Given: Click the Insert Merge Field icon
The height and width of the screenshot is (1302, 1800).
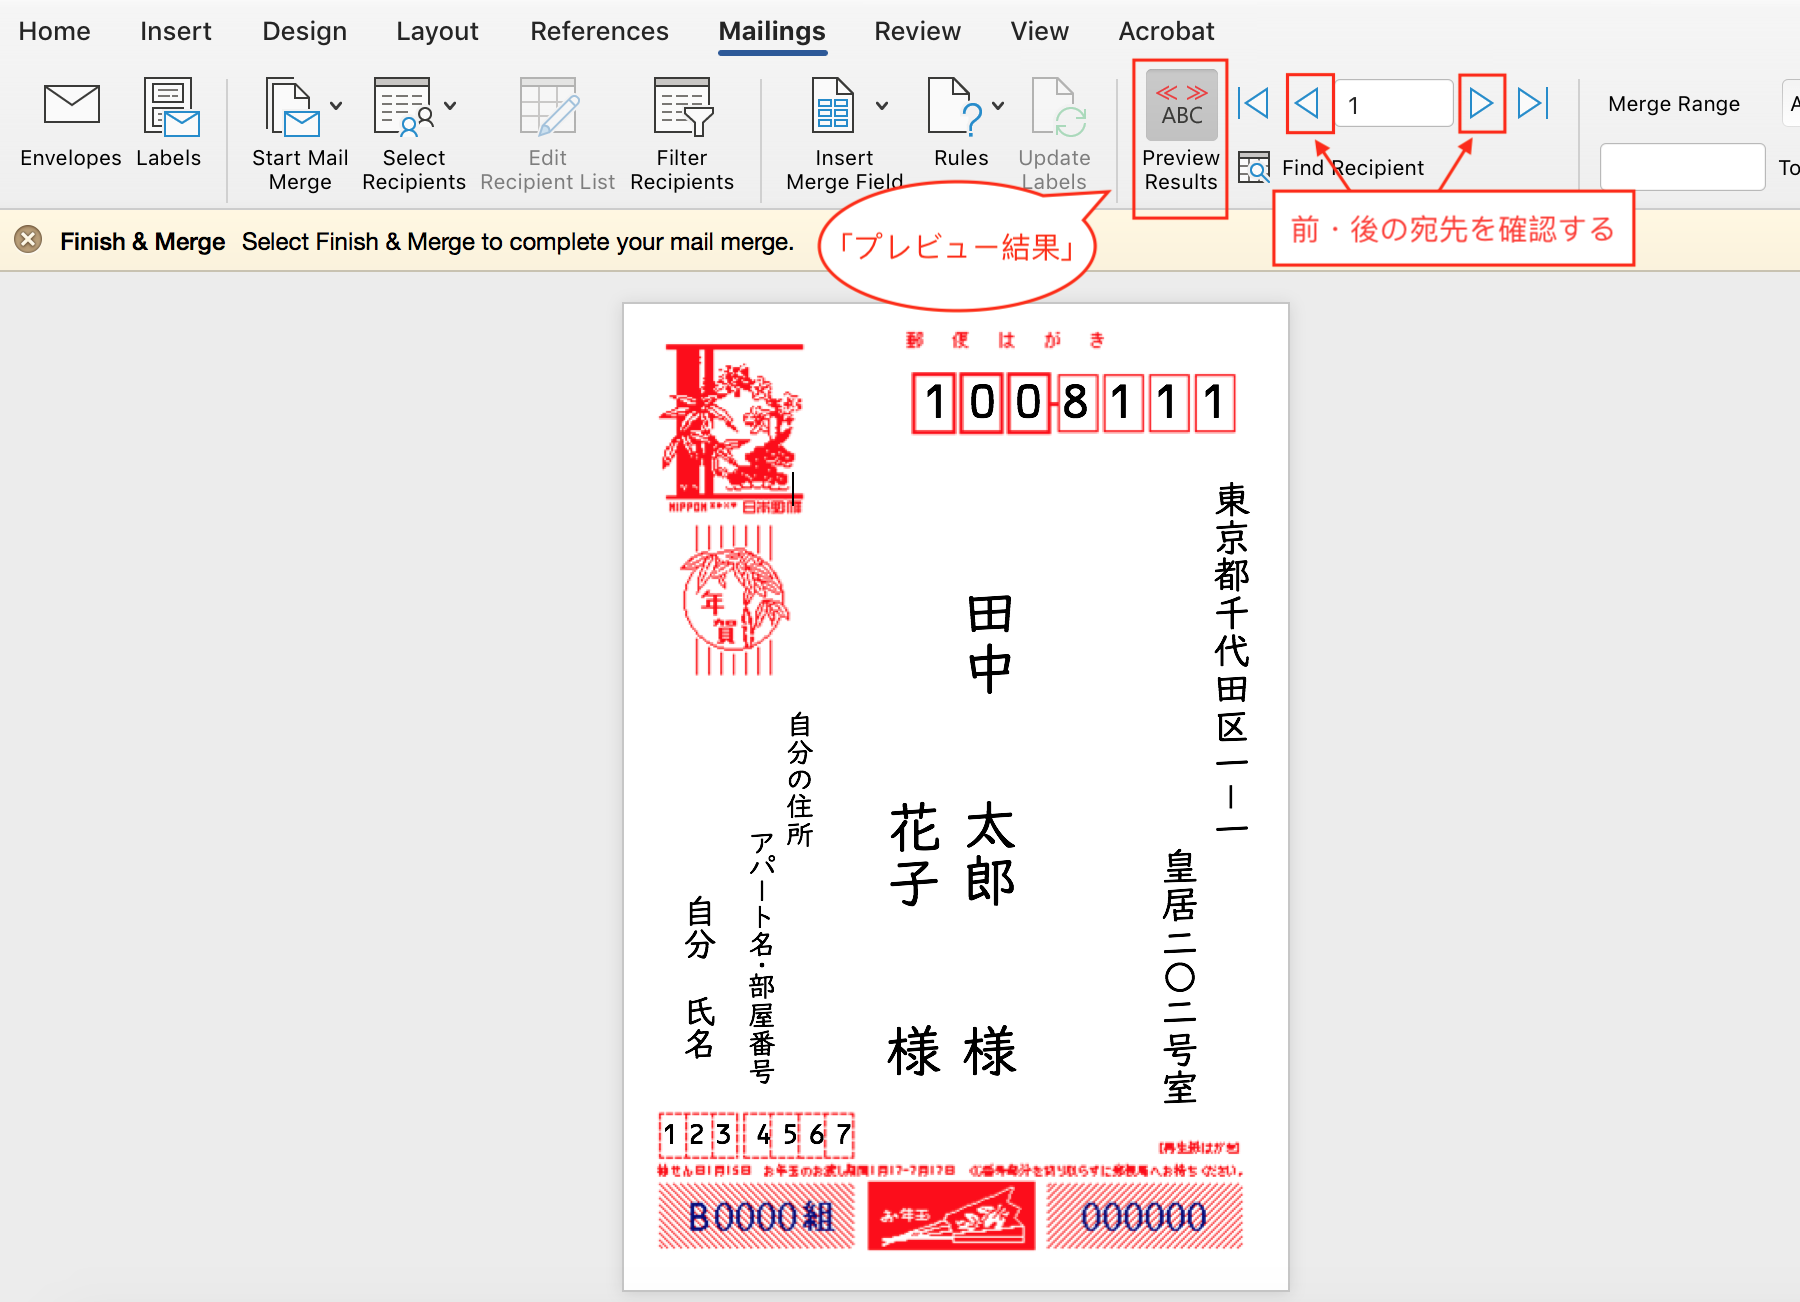Looking at the screenshot, I should (x=832, y=106).
